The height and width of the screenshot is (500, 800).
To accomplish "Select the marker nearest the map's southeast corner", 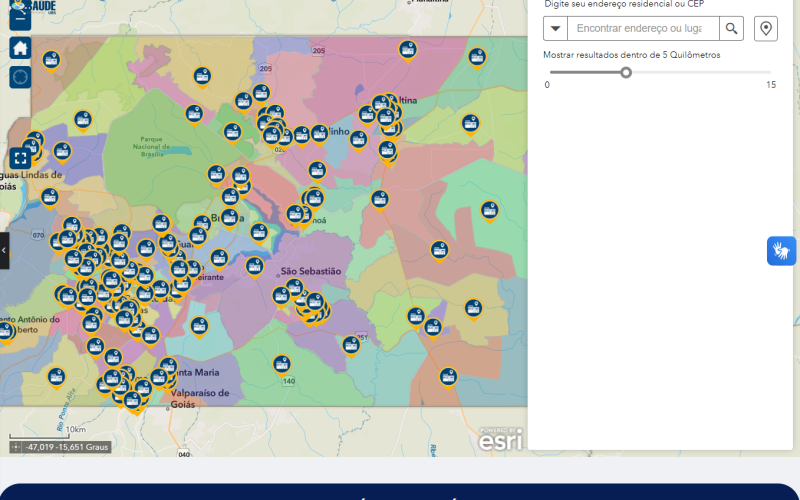I will coord(448,377).
